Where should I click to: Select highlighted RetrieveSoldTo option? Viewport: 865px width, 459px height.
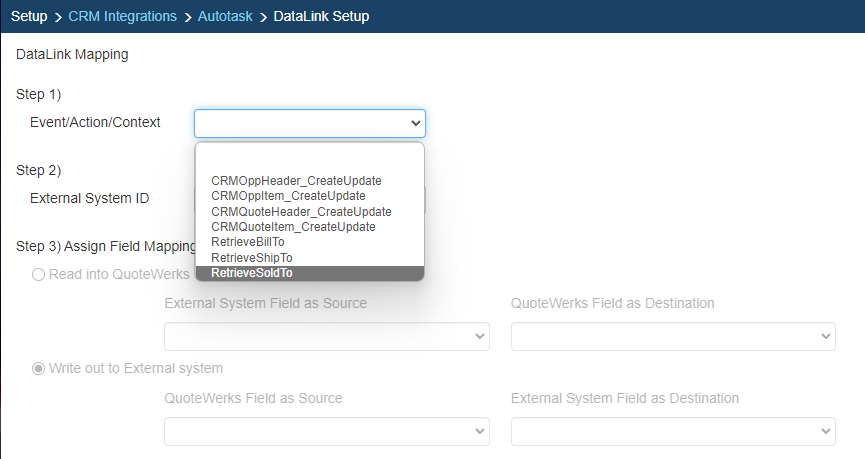click(251, 273)
